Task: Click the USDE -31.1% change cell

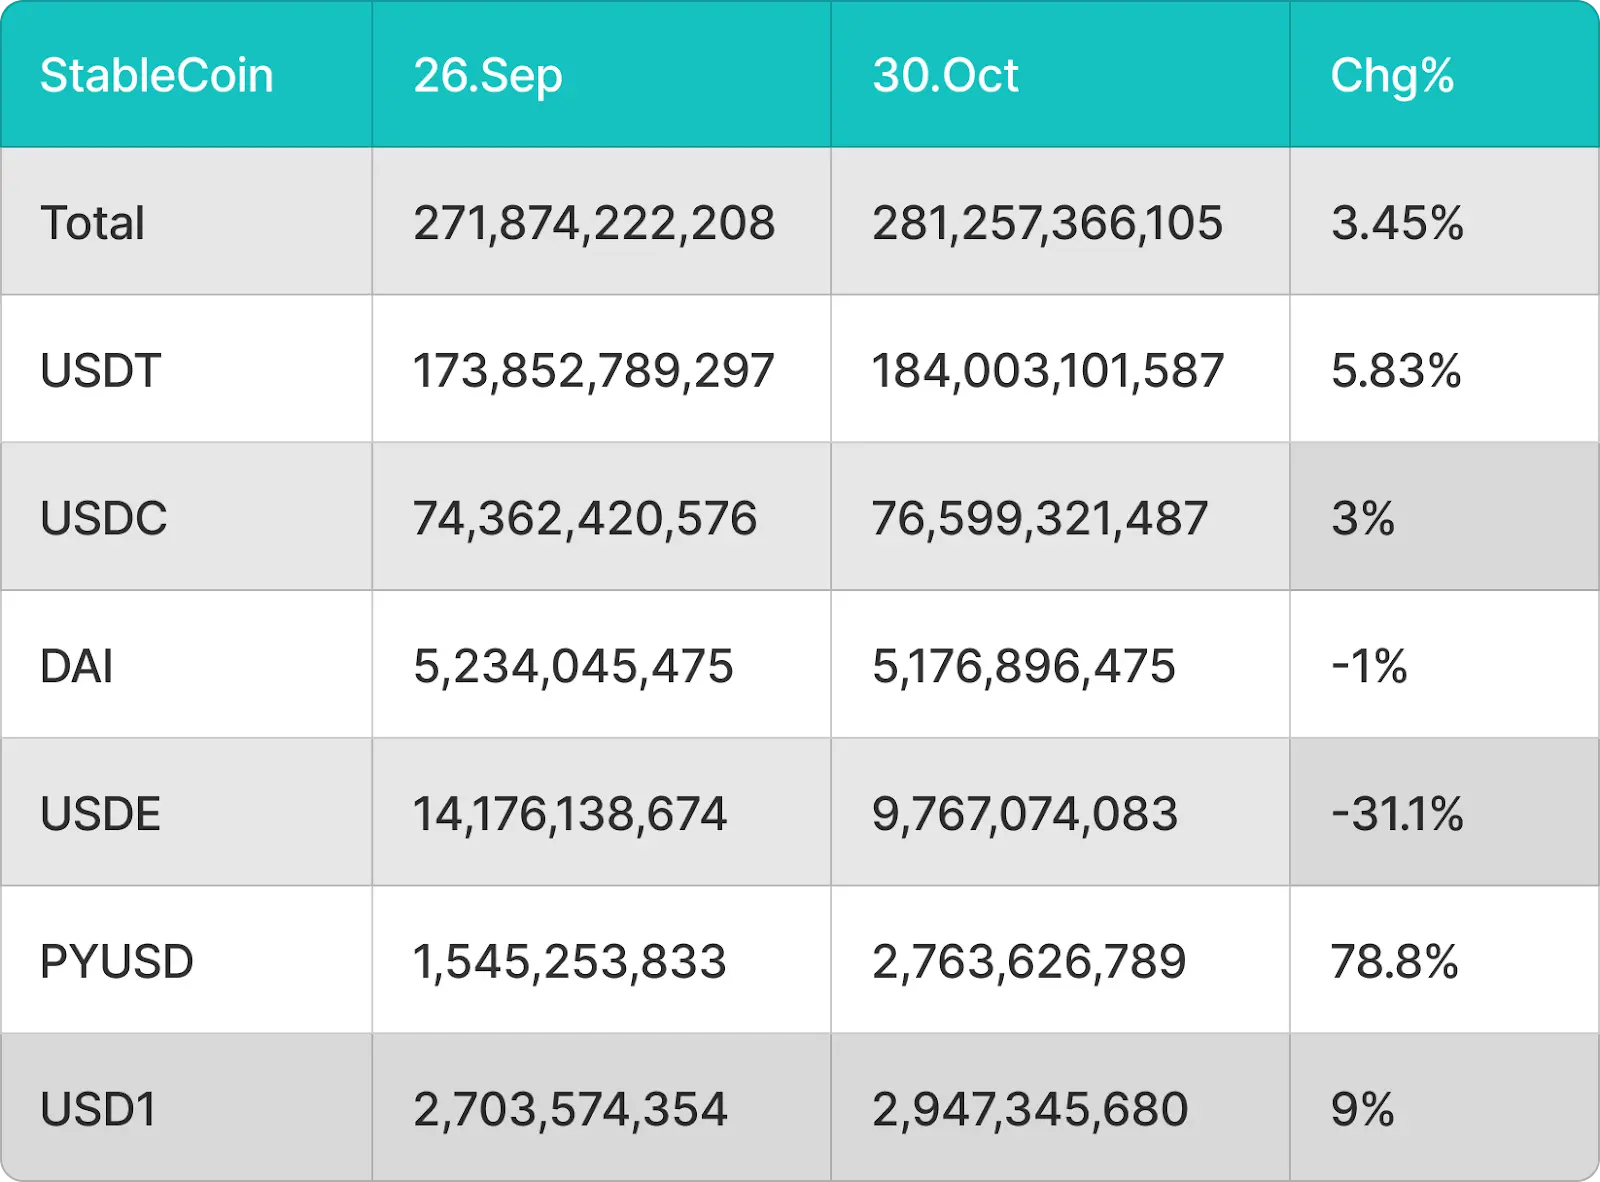Action: coord(1397,814)
